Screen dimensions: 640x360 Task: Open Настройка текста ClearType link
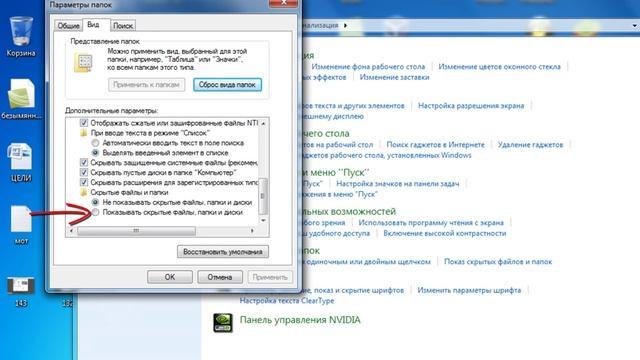click(x=287, y=301)
